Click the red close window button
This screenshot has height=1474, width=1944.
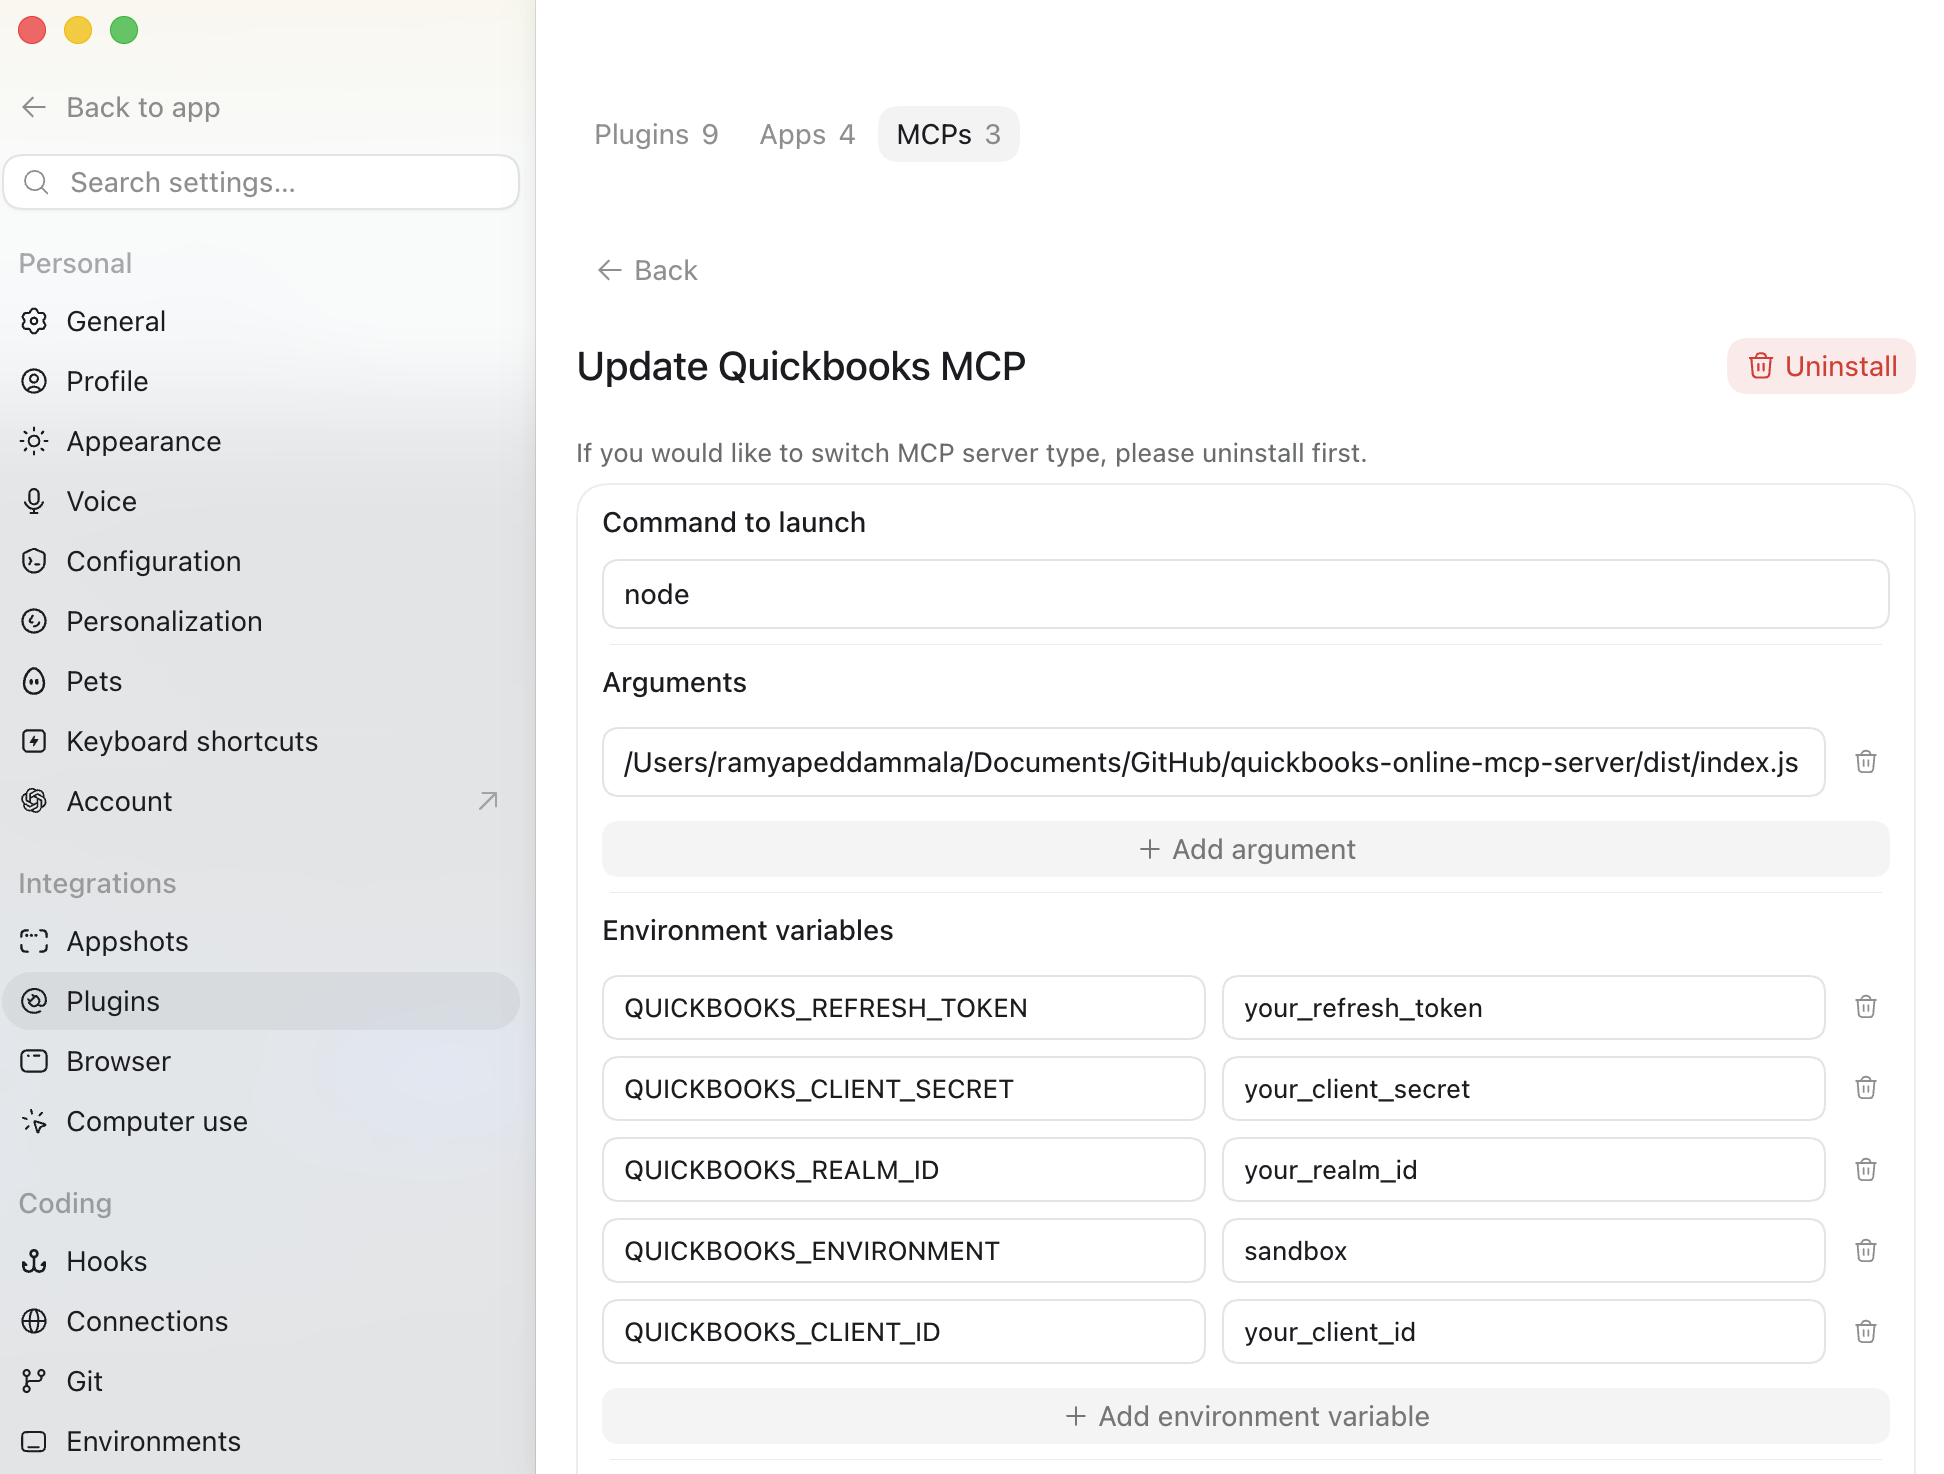[x=32, y=30]
